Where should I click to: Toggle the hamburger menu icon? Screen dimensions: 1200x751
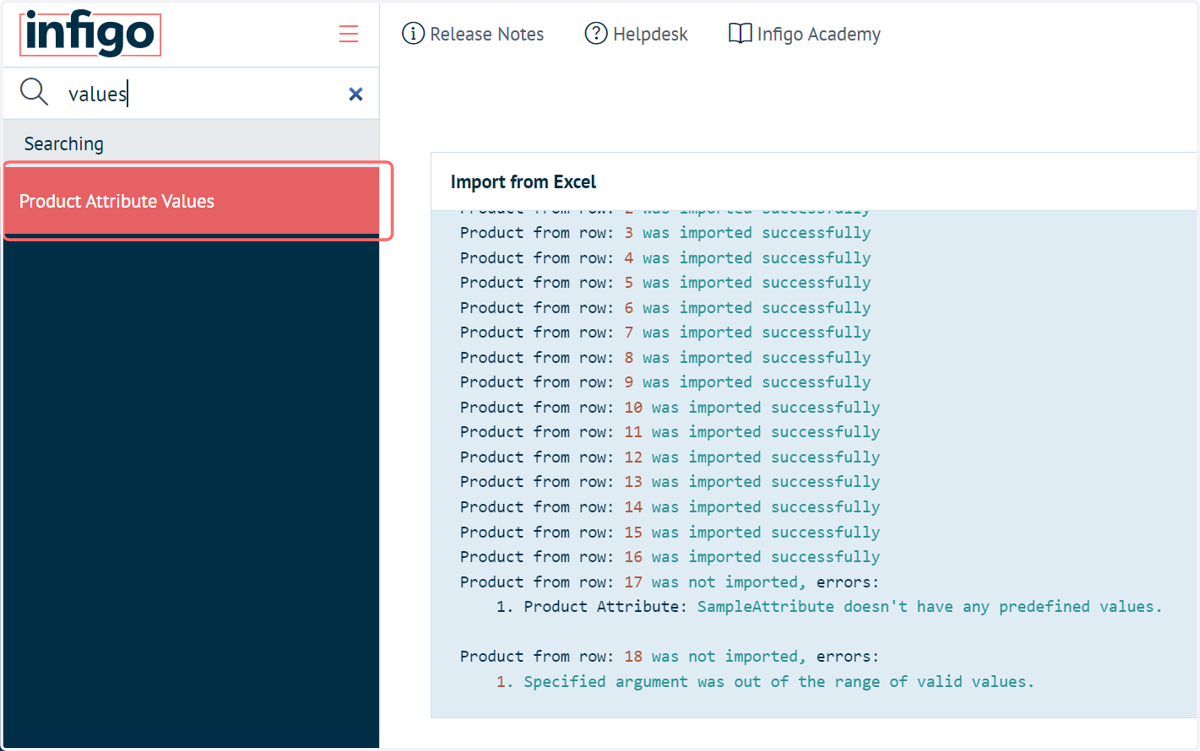click(x=348, y=34)
